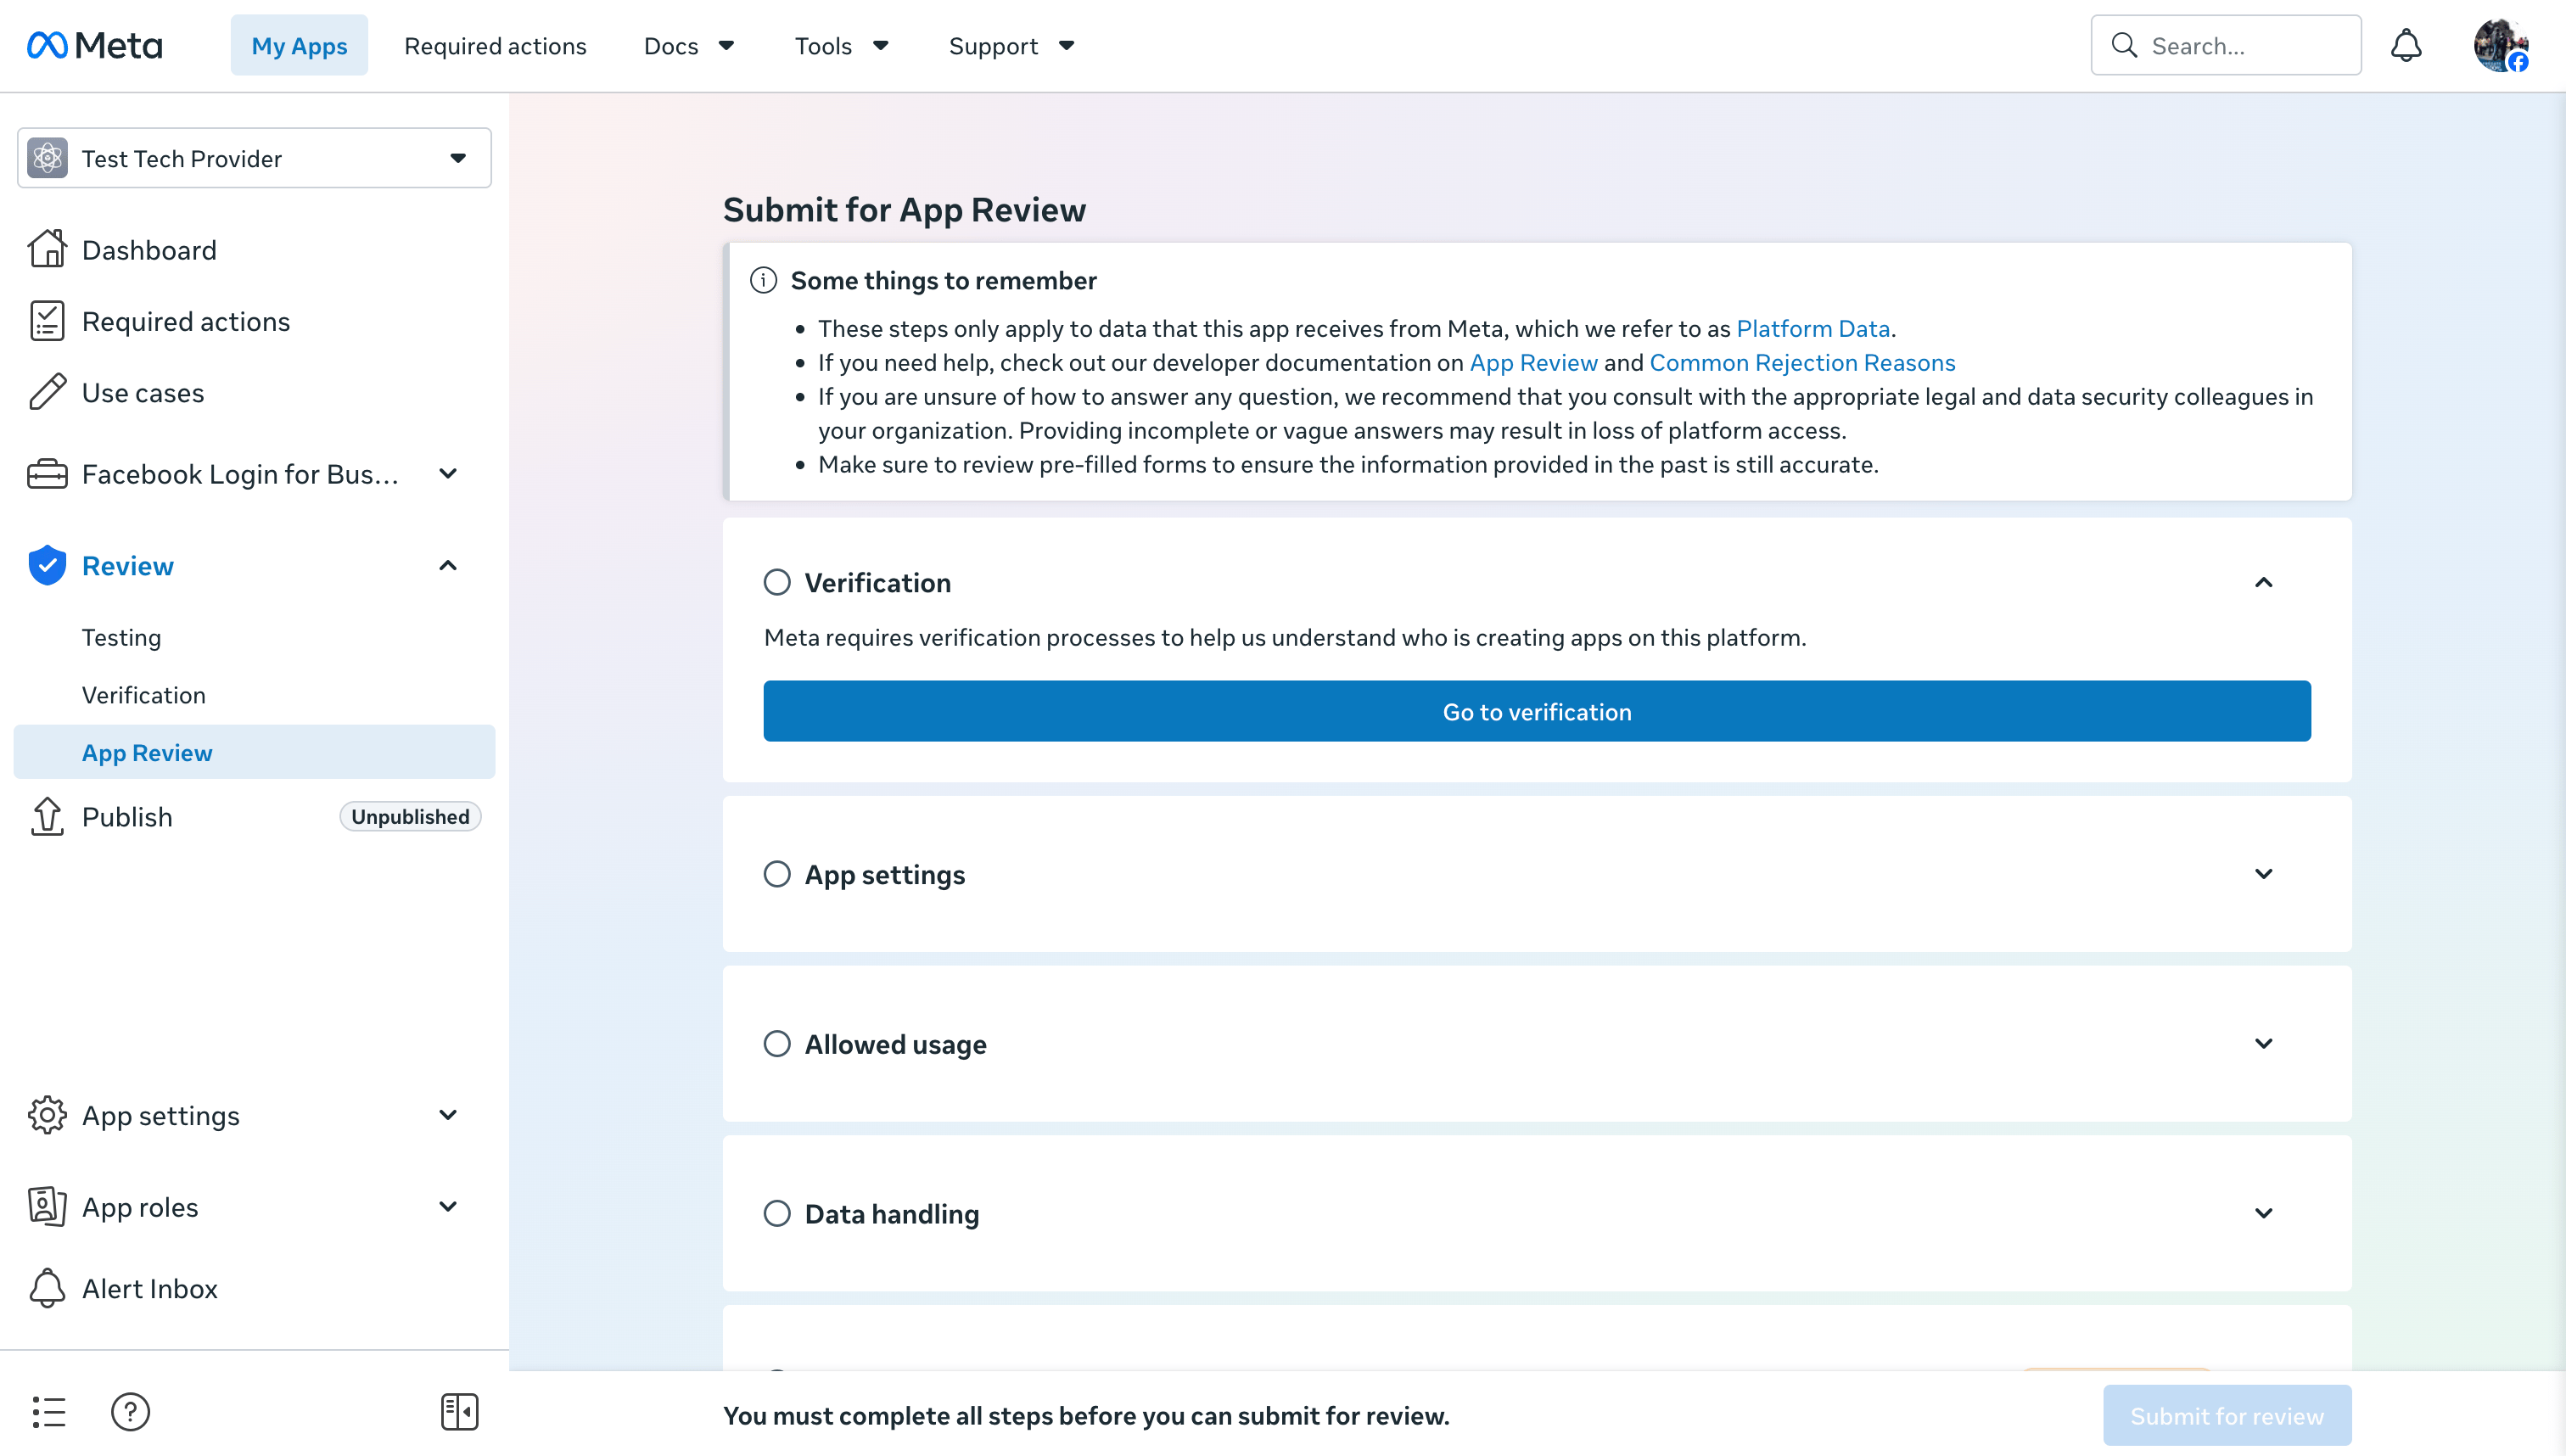Open Use cases in sidebar
Screen dimensions: 2566x1456
pos(143,392)
